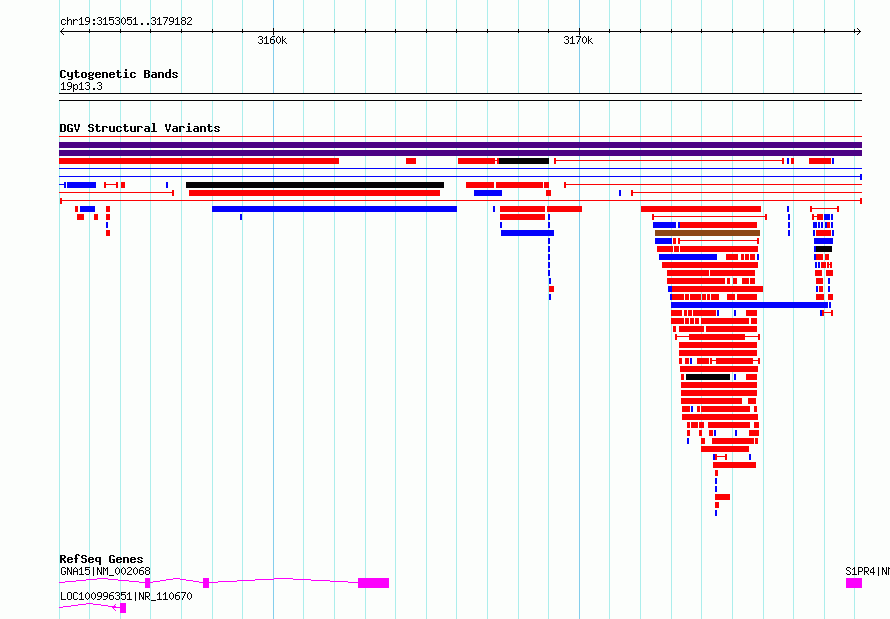Click the LOC100996351 magenta exon box
This screenshot has width=890, height=619.
(x=123, y=608)
